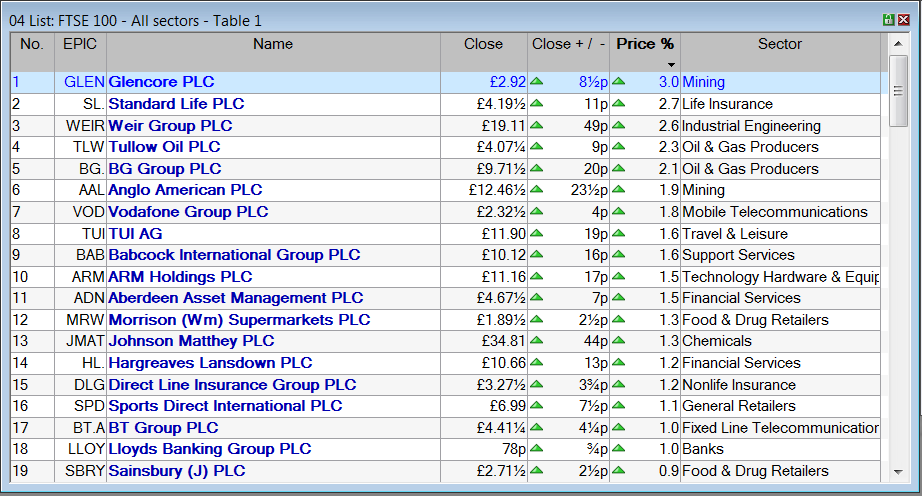Sort by the Sector column header
Viewport: 922px width, 496px height.
click(780, 52)
